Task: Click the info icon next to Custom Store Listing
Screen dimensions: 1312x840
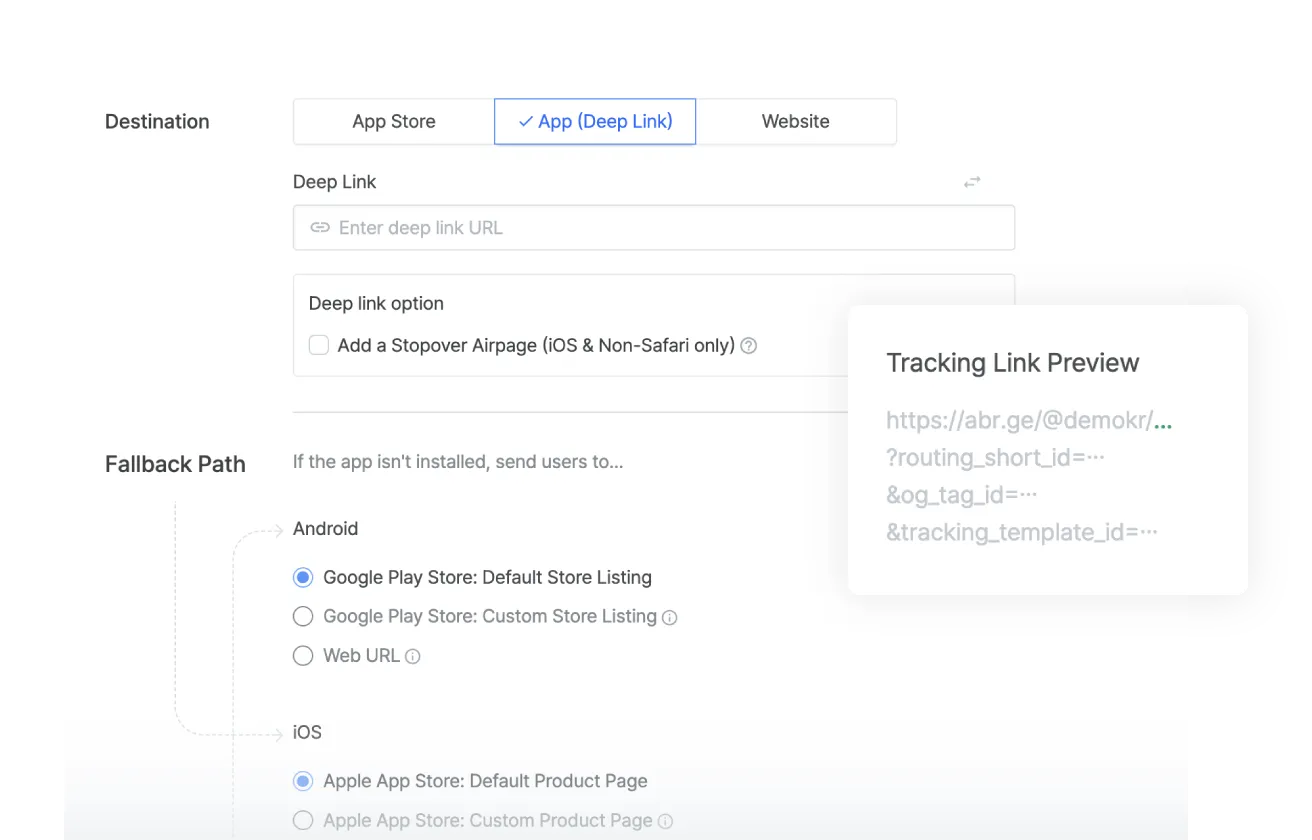Action: click(671, 616)
